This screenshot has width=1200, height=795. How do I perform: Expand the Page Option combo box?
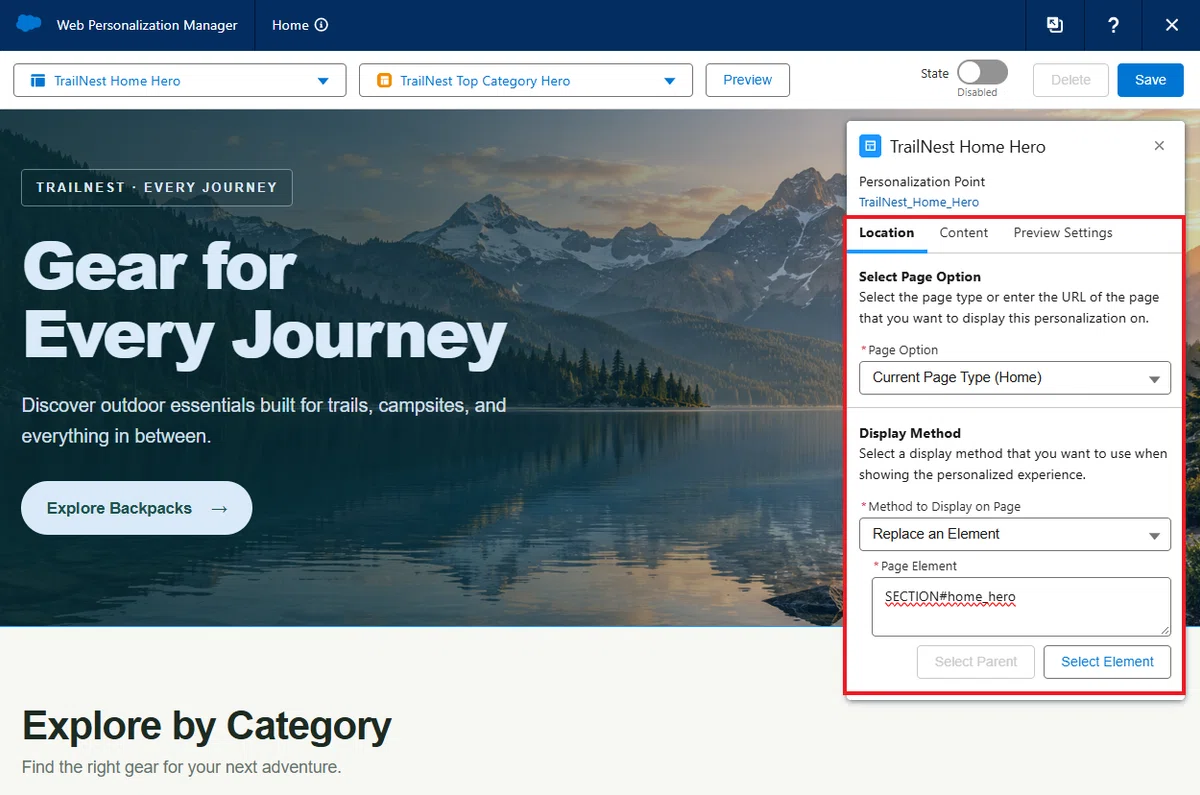click(x=1015, y=378)
